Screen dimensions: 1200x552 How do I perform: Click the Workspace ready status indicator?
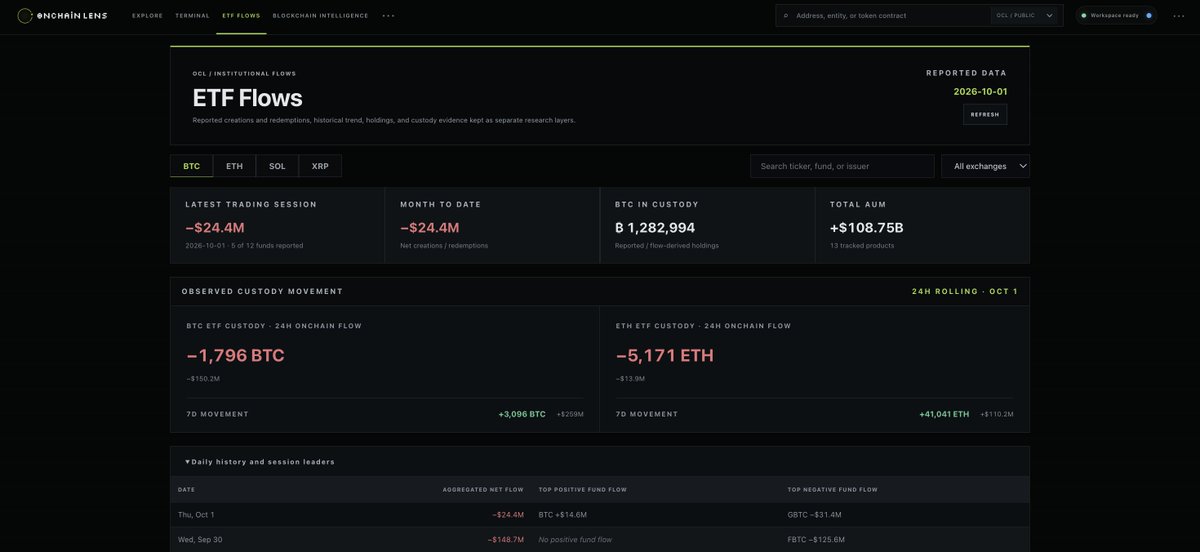[1116, 16]
